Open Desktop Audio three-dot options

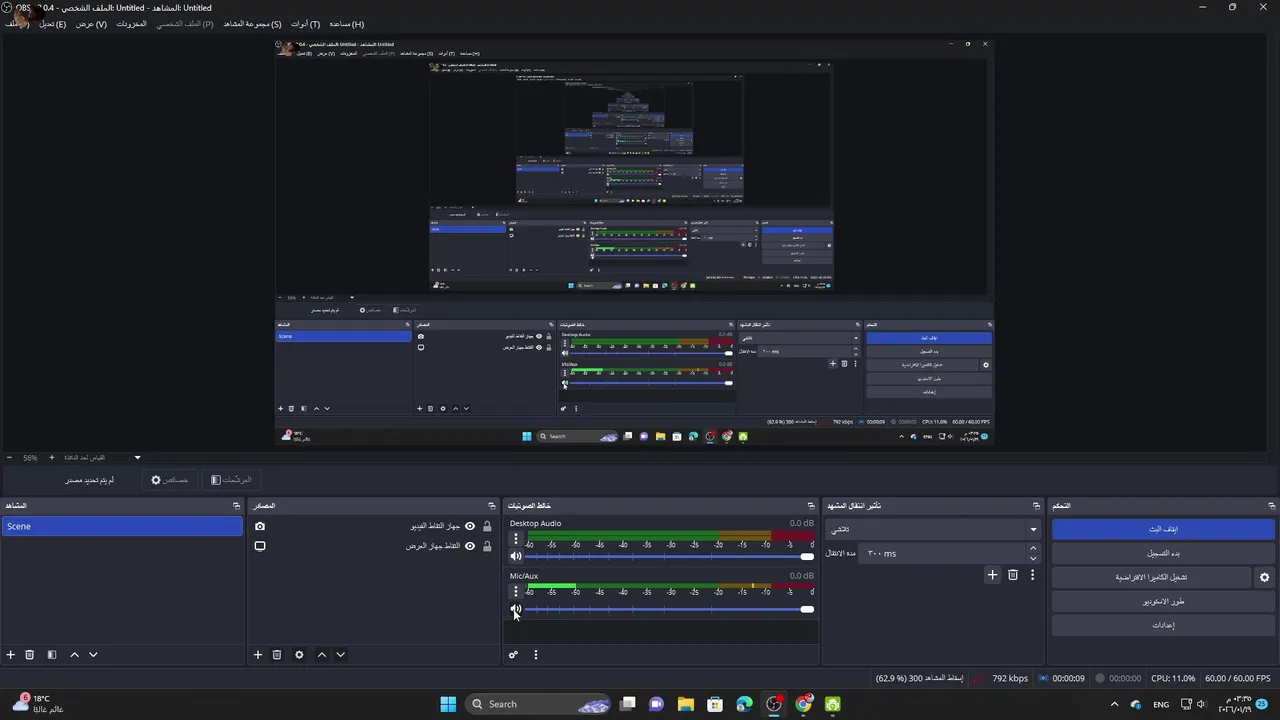[x=516, y=539]
